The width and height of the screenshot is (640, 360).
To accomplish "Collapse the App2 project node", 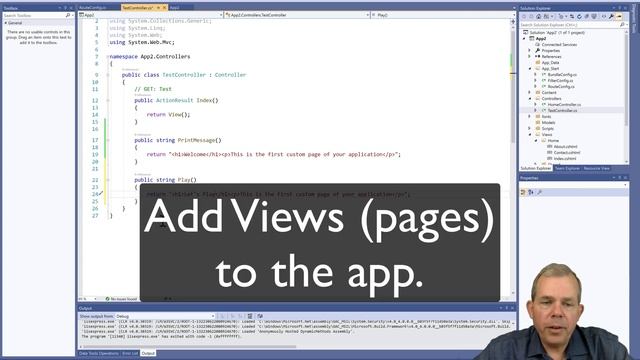I will tap(524, 38).
